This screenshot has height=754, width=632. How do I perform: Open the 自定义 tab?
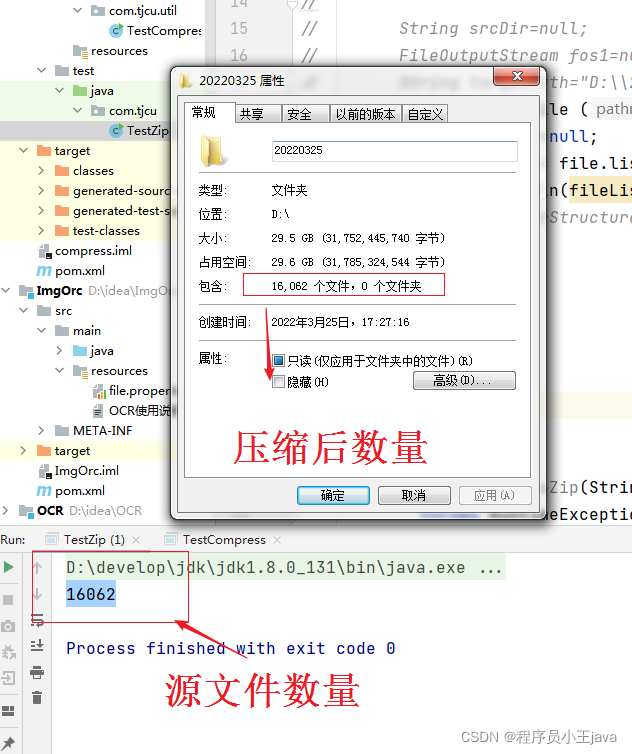click(425, 114)
